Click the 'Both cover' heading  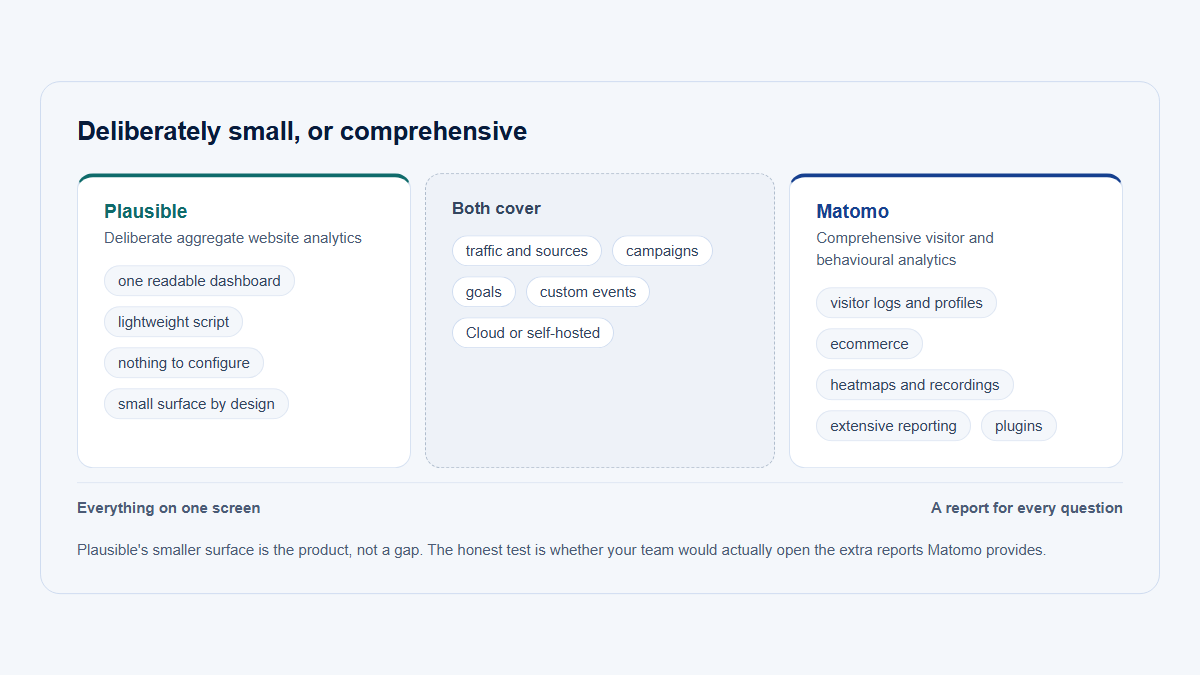point(496,208)
